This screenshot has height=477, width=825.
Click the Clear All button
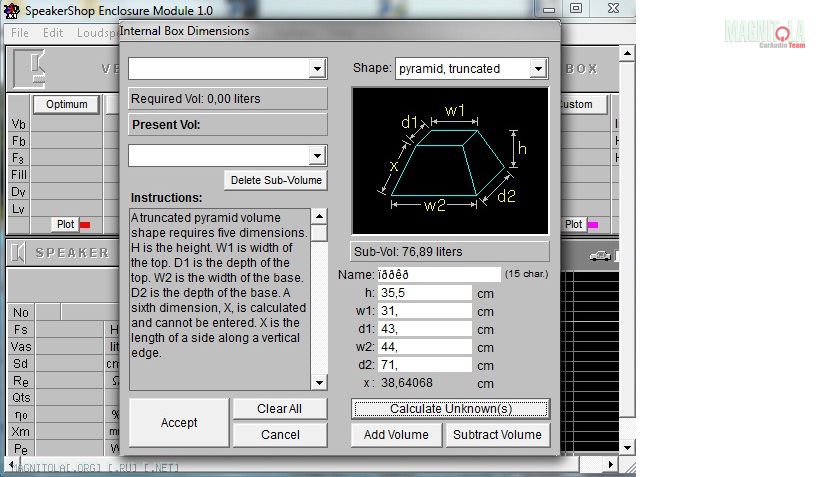(279, 409)
